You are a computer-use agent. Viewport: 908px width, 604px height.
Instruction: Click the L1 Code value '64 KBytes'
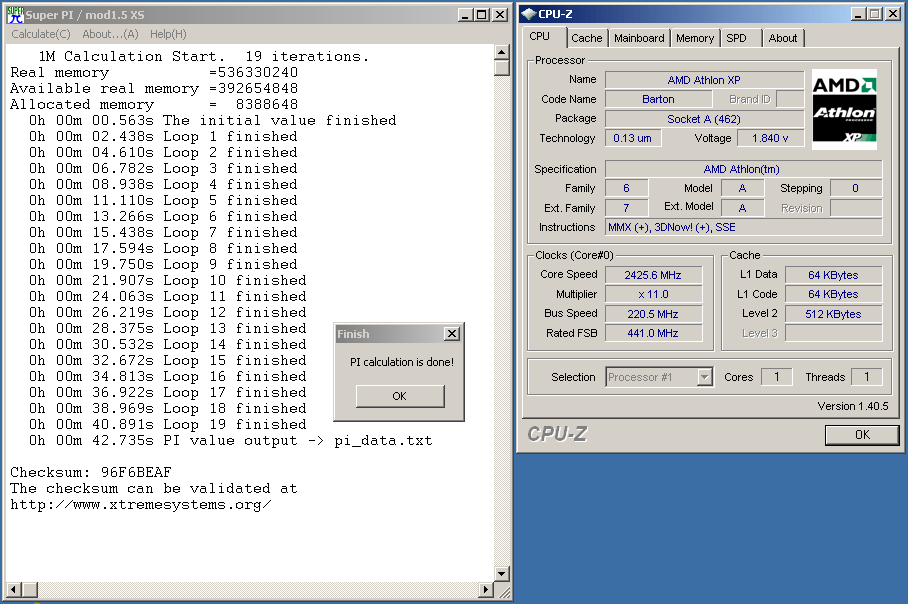pos(833,294)
